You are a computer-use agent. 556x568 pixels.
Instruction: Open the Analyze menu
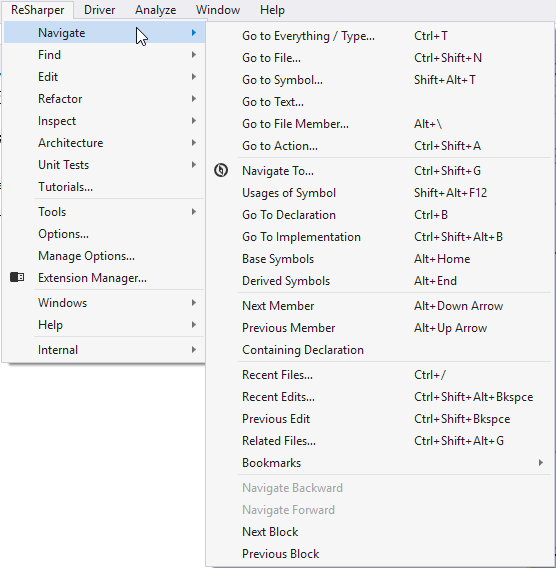coord(155,10)
